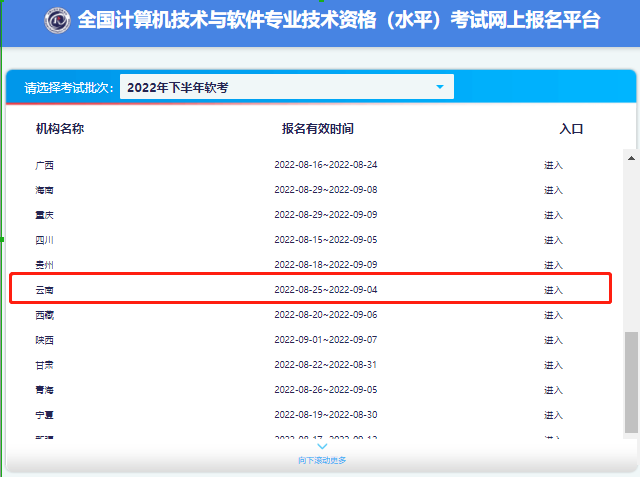
Task: Enter the 重庆 registration page
Action: click(x=553, y=215)
